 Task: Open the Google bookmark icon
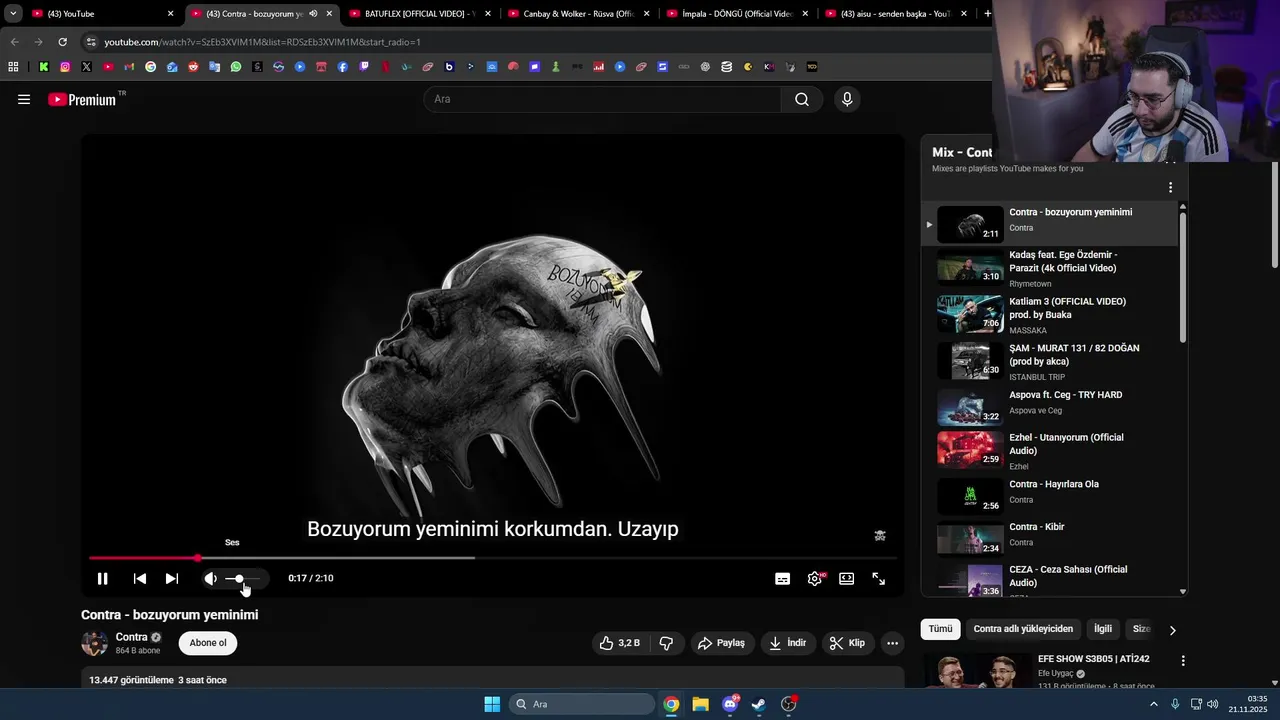[x=150, y=67]
